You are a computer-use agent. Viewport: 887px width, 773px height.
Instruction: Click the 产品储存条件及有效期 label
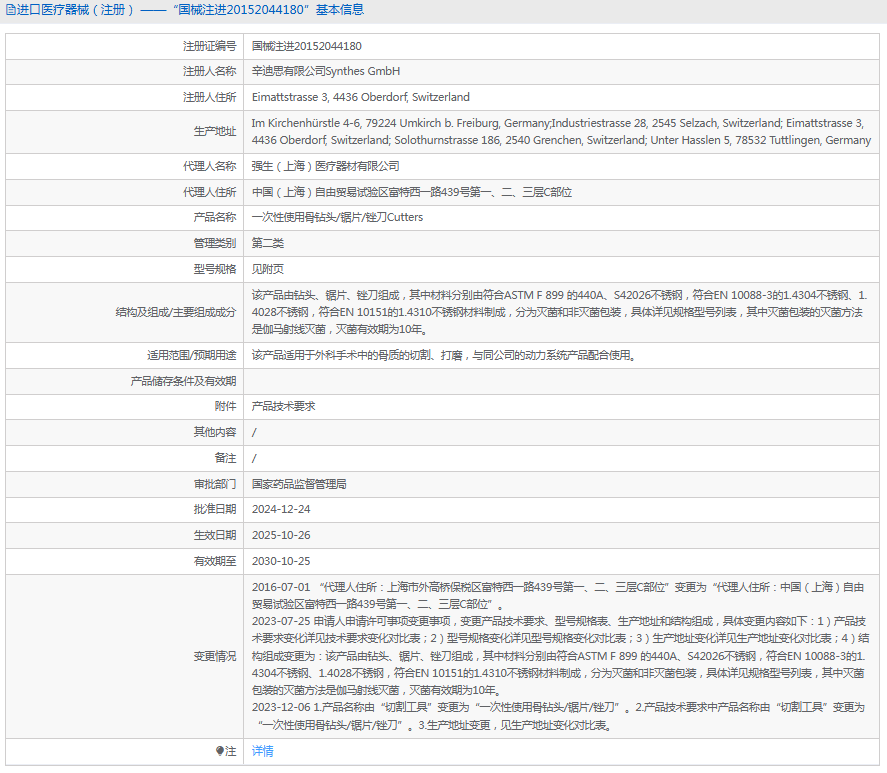point(183,381)
